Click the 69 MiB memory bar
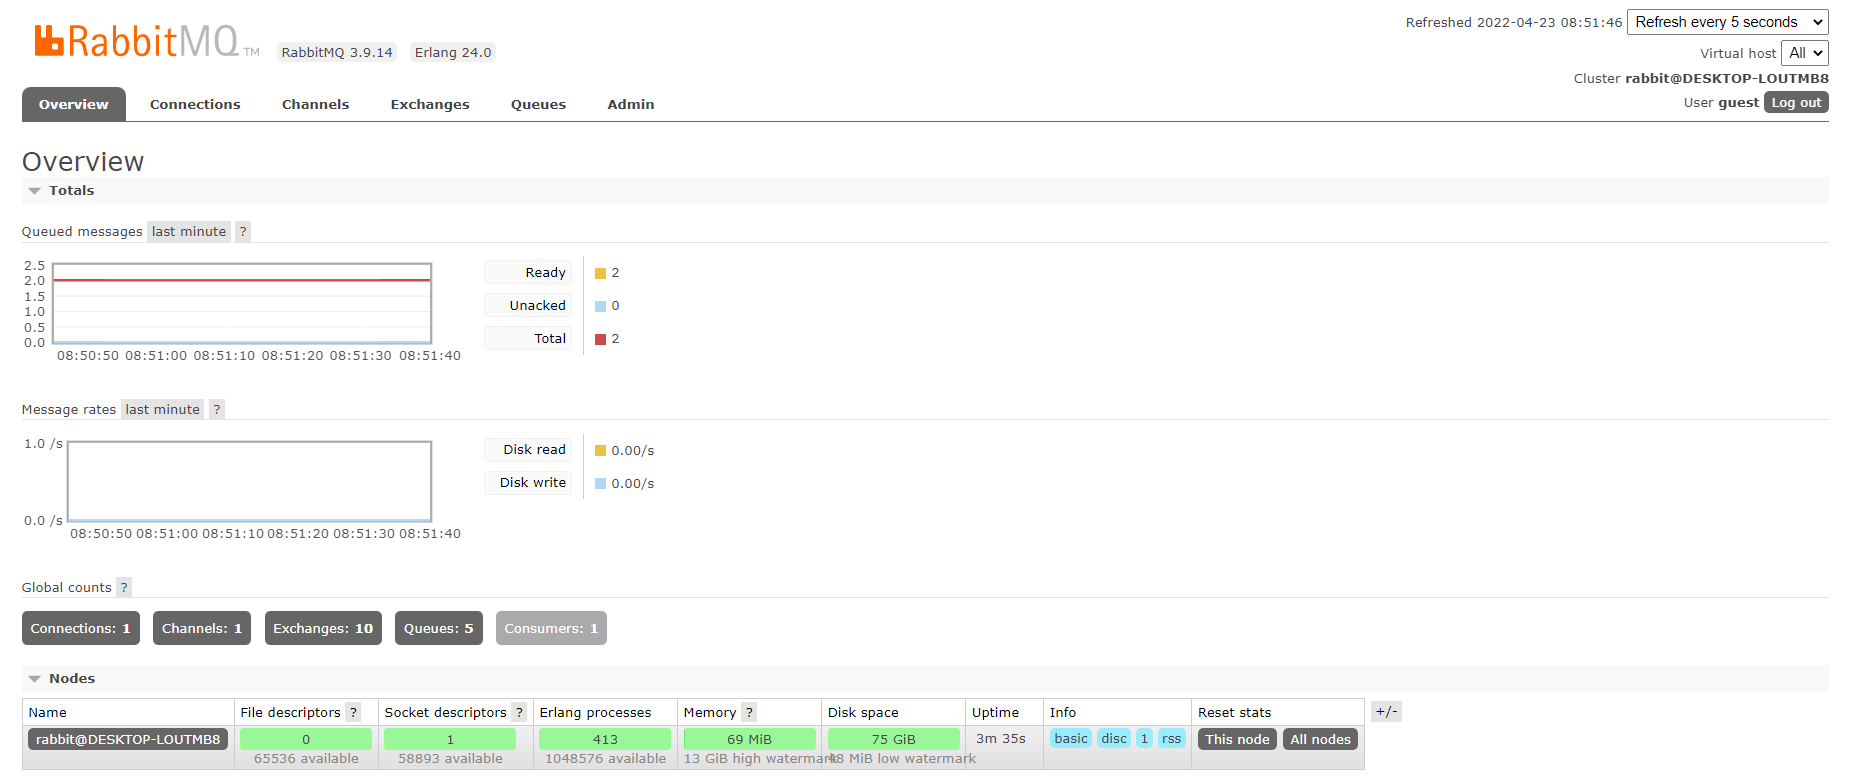This screenshot has width=1852, height=776. click(x=749, y=739)
